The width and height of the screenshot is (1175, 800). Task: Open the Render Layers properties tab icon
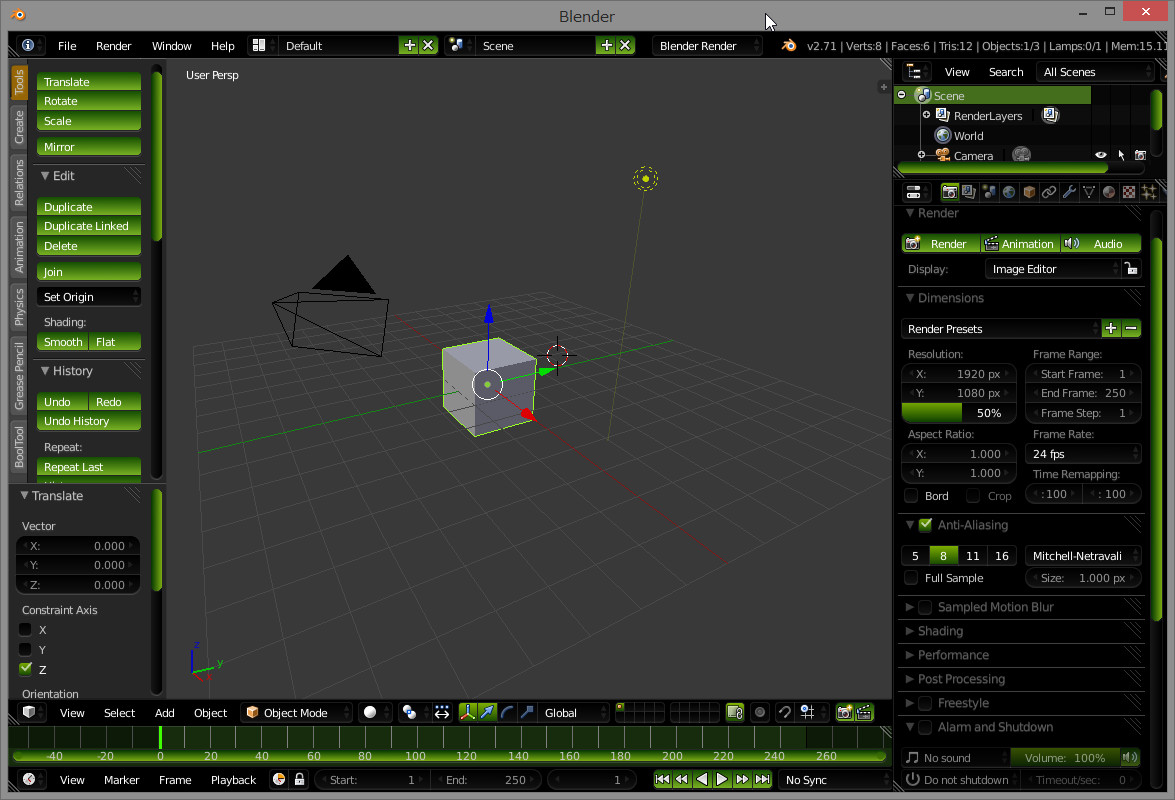coord(969,192)
